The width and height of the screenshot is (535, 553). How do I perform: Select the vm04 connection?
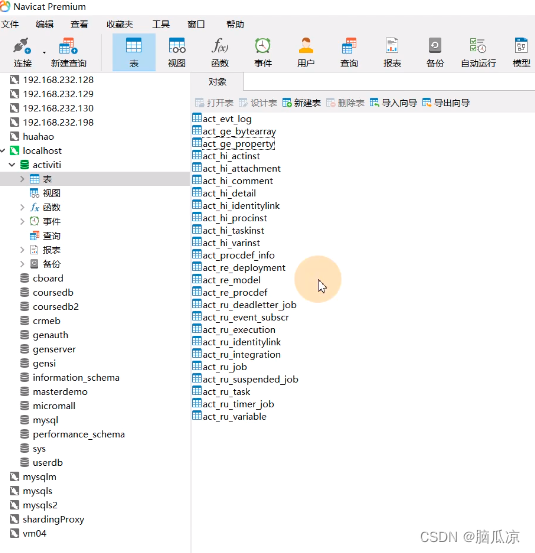click(28, 533)
